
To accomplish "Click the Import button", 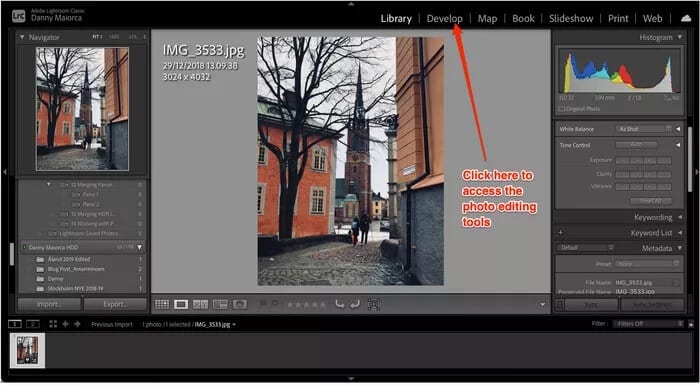I will coord(49,305).
